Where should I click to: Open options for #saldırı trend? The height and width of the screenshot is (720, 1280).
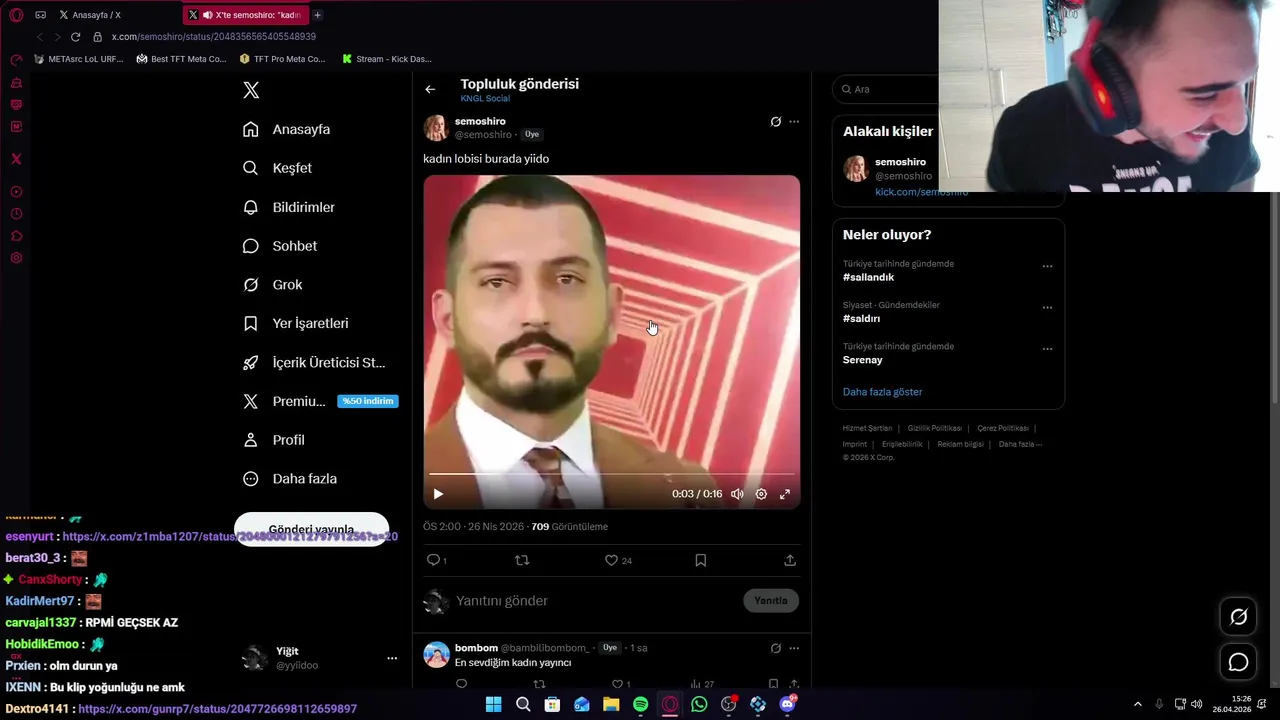pos(1047,307)
